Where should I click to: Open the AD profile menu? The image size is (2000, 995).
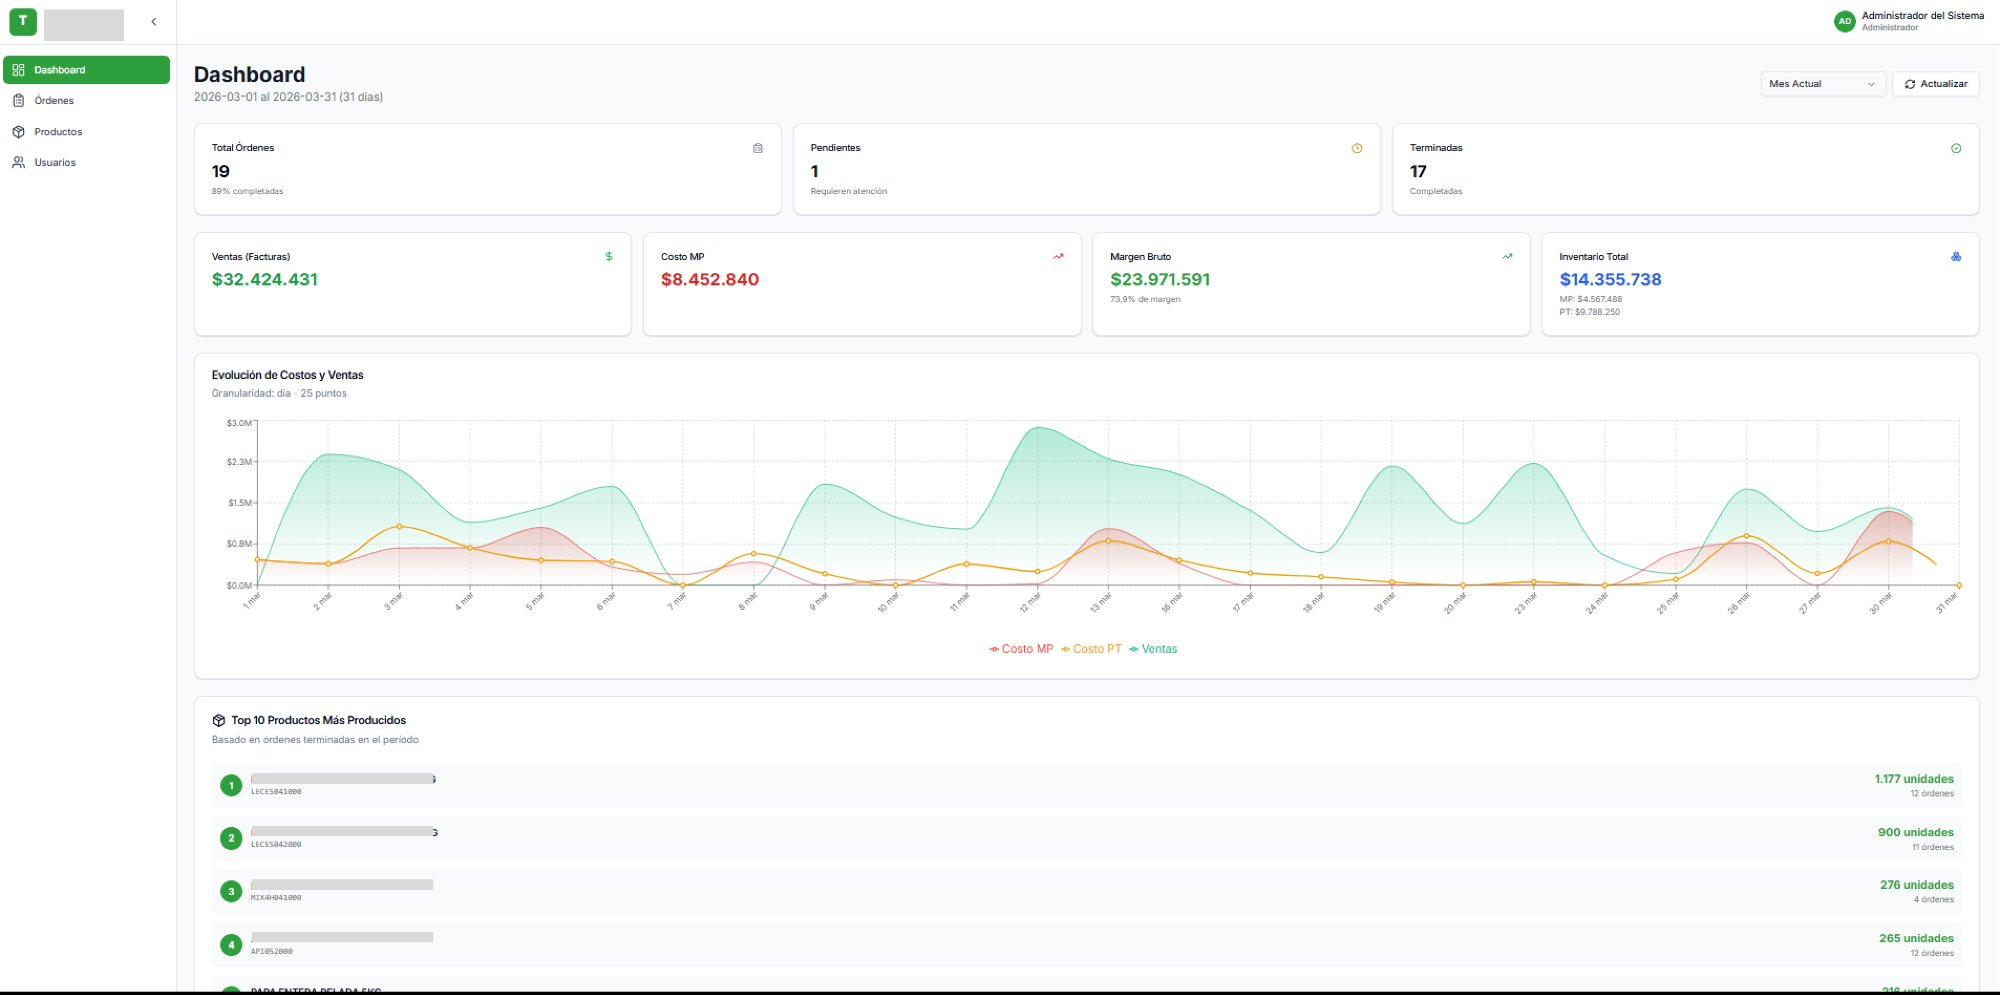1846,21
